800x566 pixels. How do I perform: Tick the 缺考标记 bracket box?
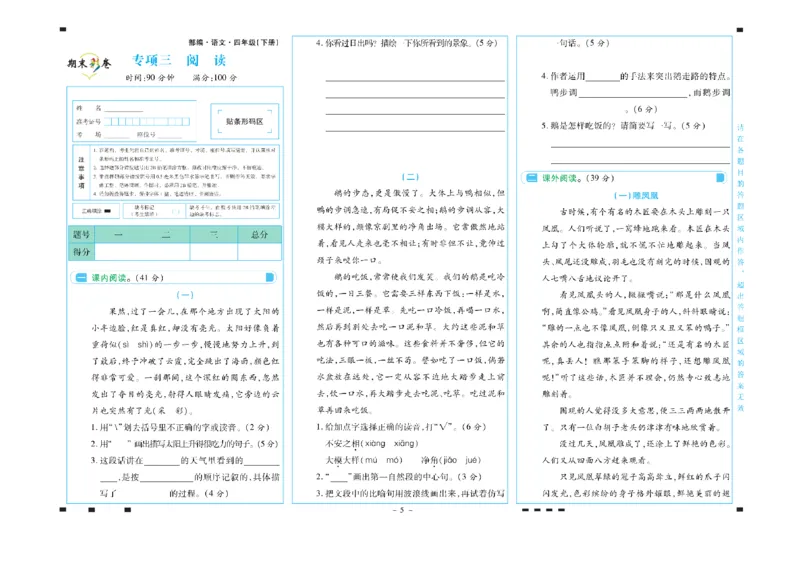(176, 211)
